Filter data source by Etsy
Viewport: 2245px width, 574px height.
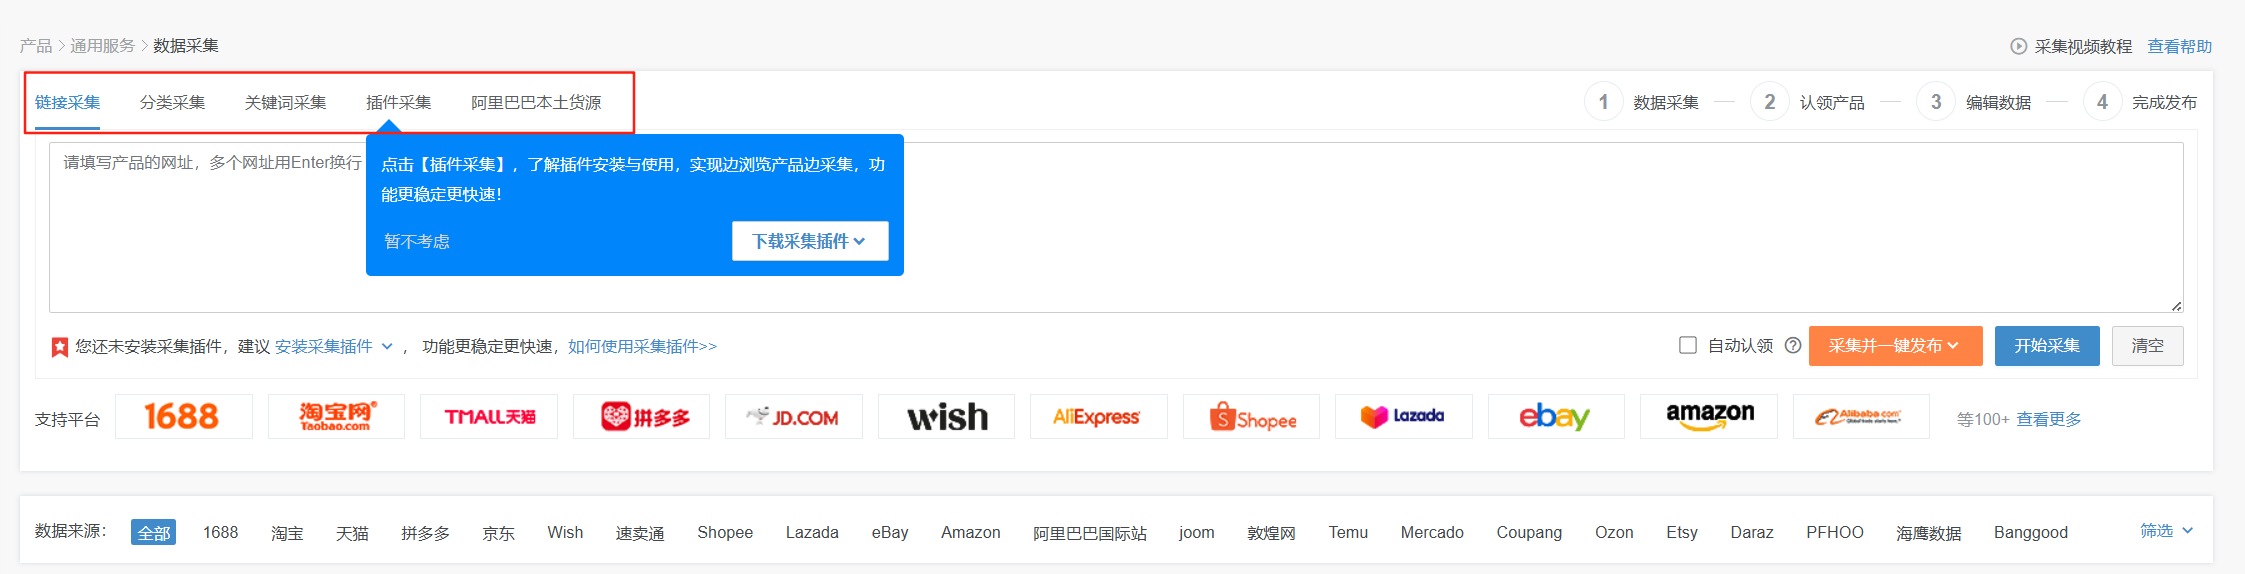pyautogui.click(x=1682, y=533)
